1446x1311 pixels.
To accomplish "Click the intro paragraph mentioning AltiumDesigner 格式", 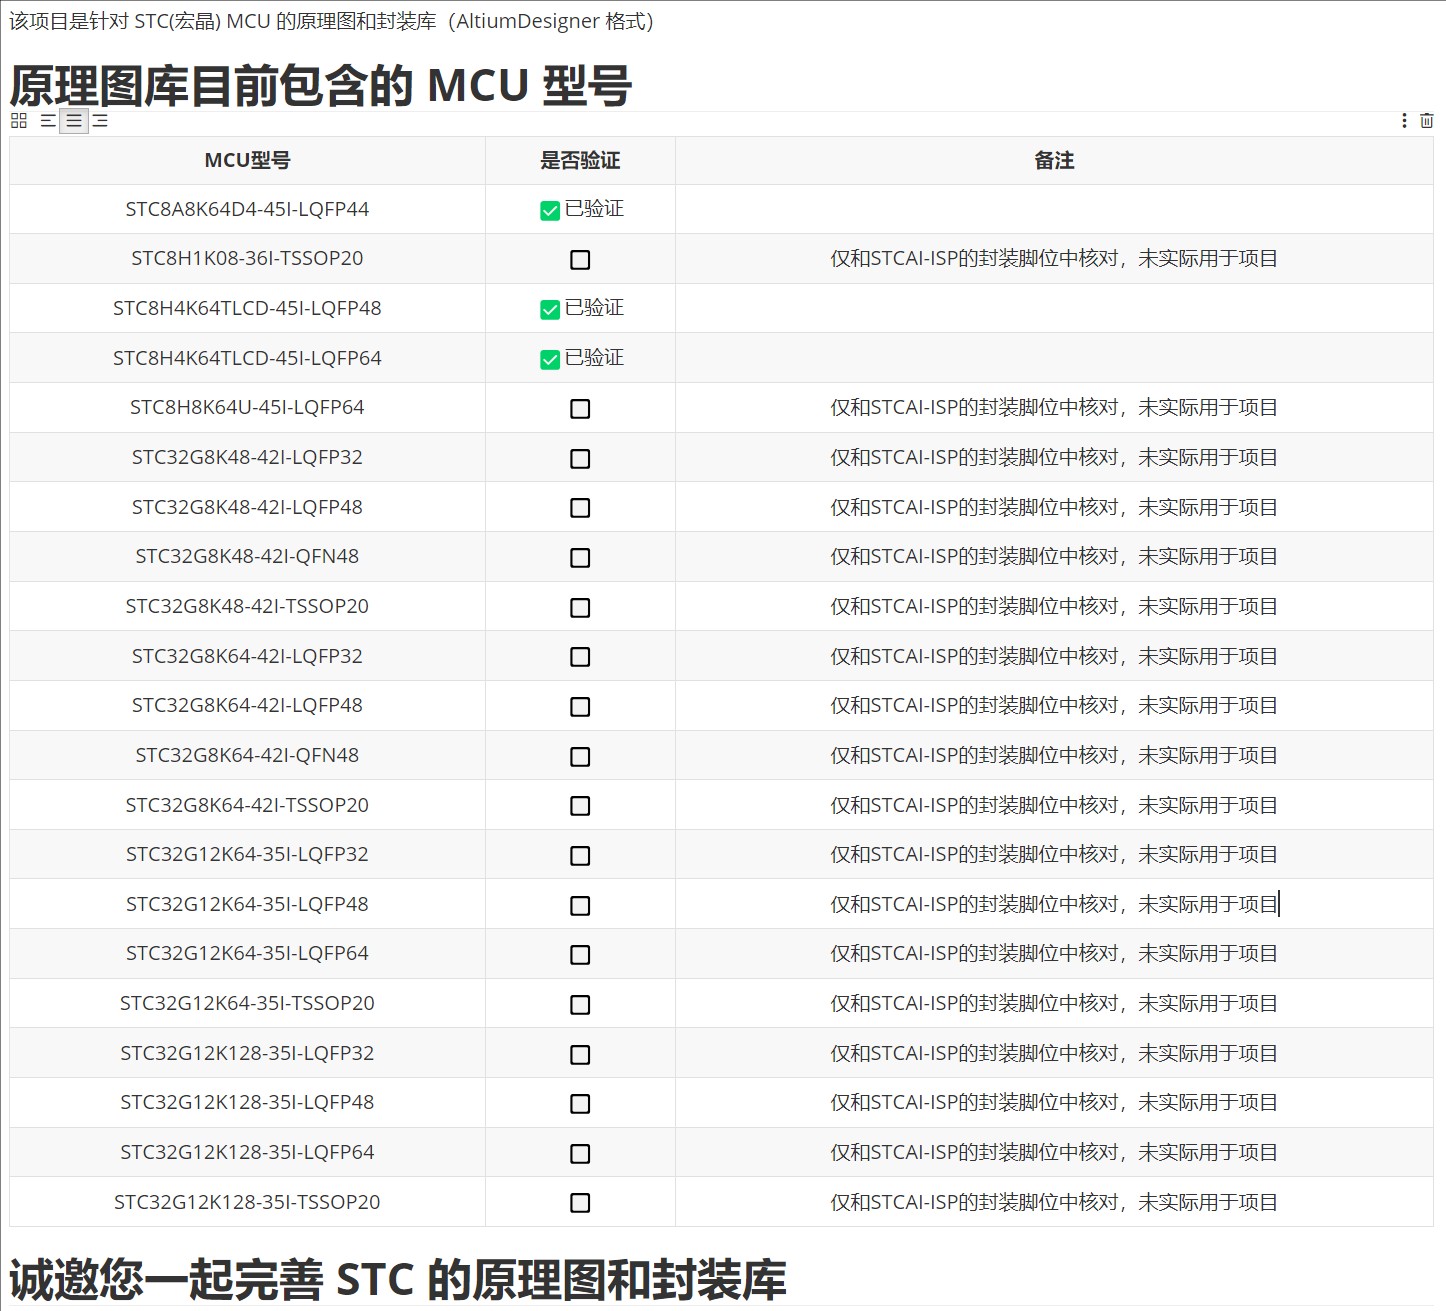I will [331, 21].
